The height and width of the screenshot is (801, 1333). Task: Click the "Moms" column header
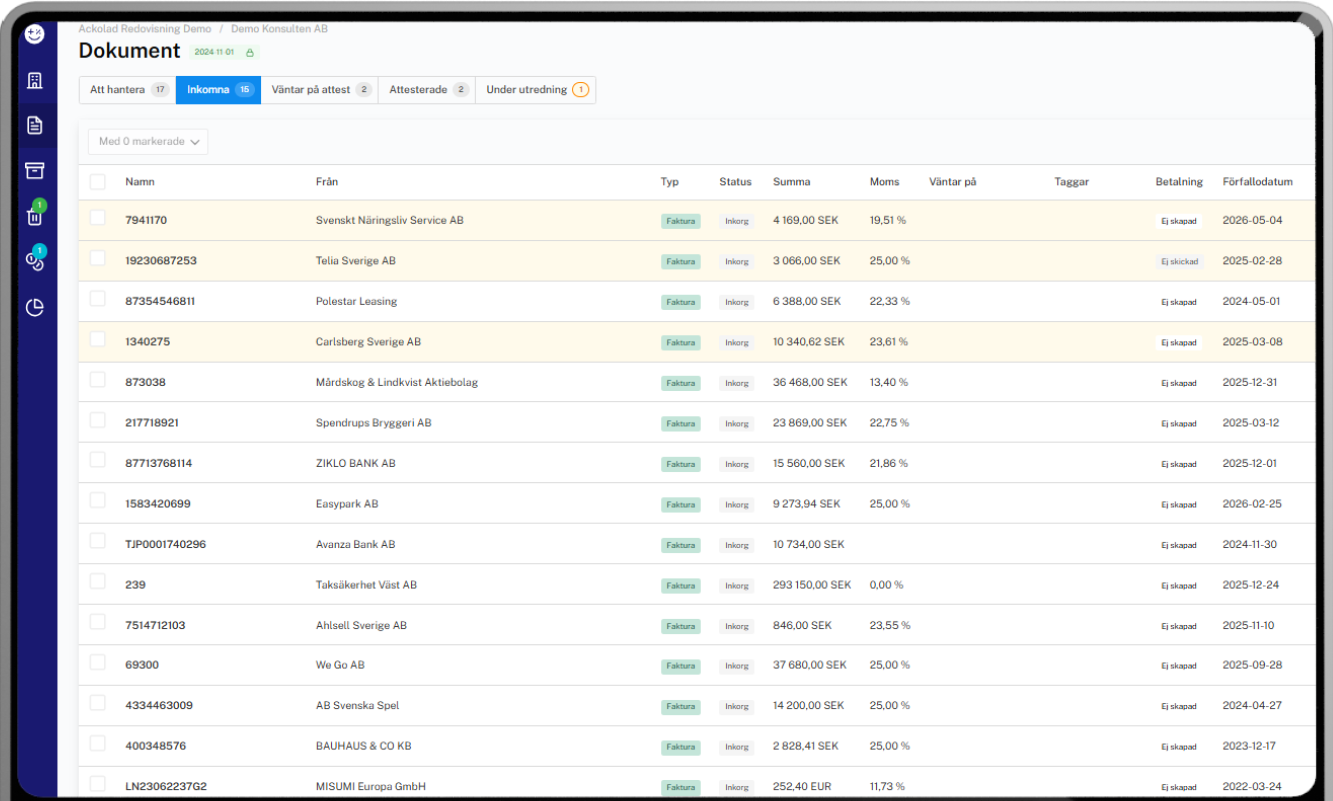885,182
